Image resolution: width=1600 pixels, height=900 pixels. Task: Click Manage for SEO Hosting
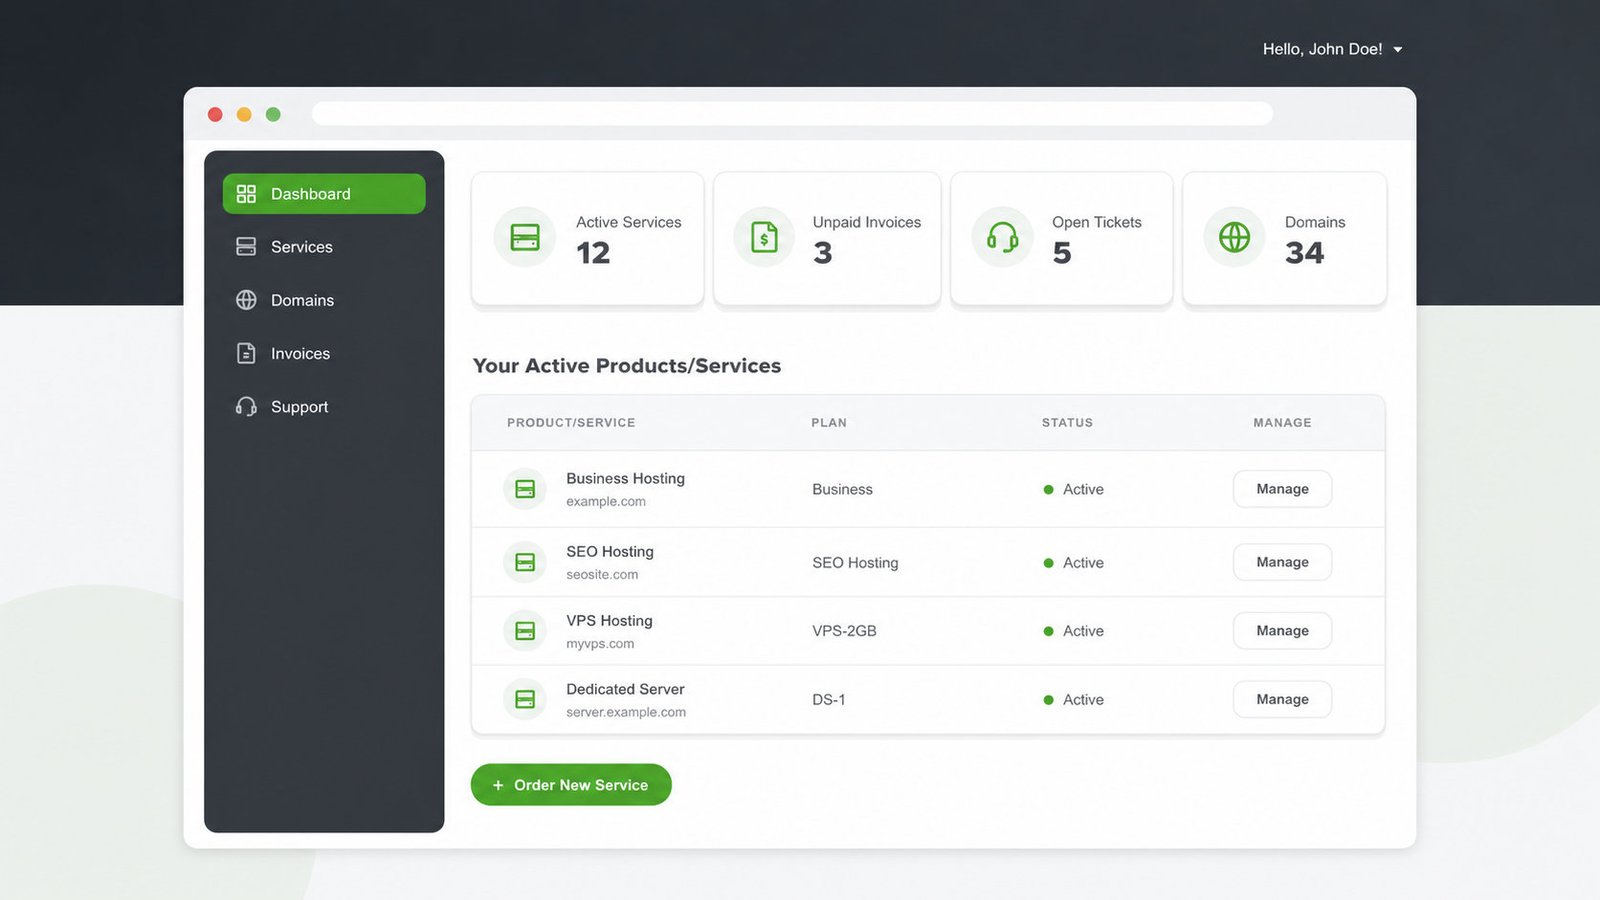tap(1282, 562)
